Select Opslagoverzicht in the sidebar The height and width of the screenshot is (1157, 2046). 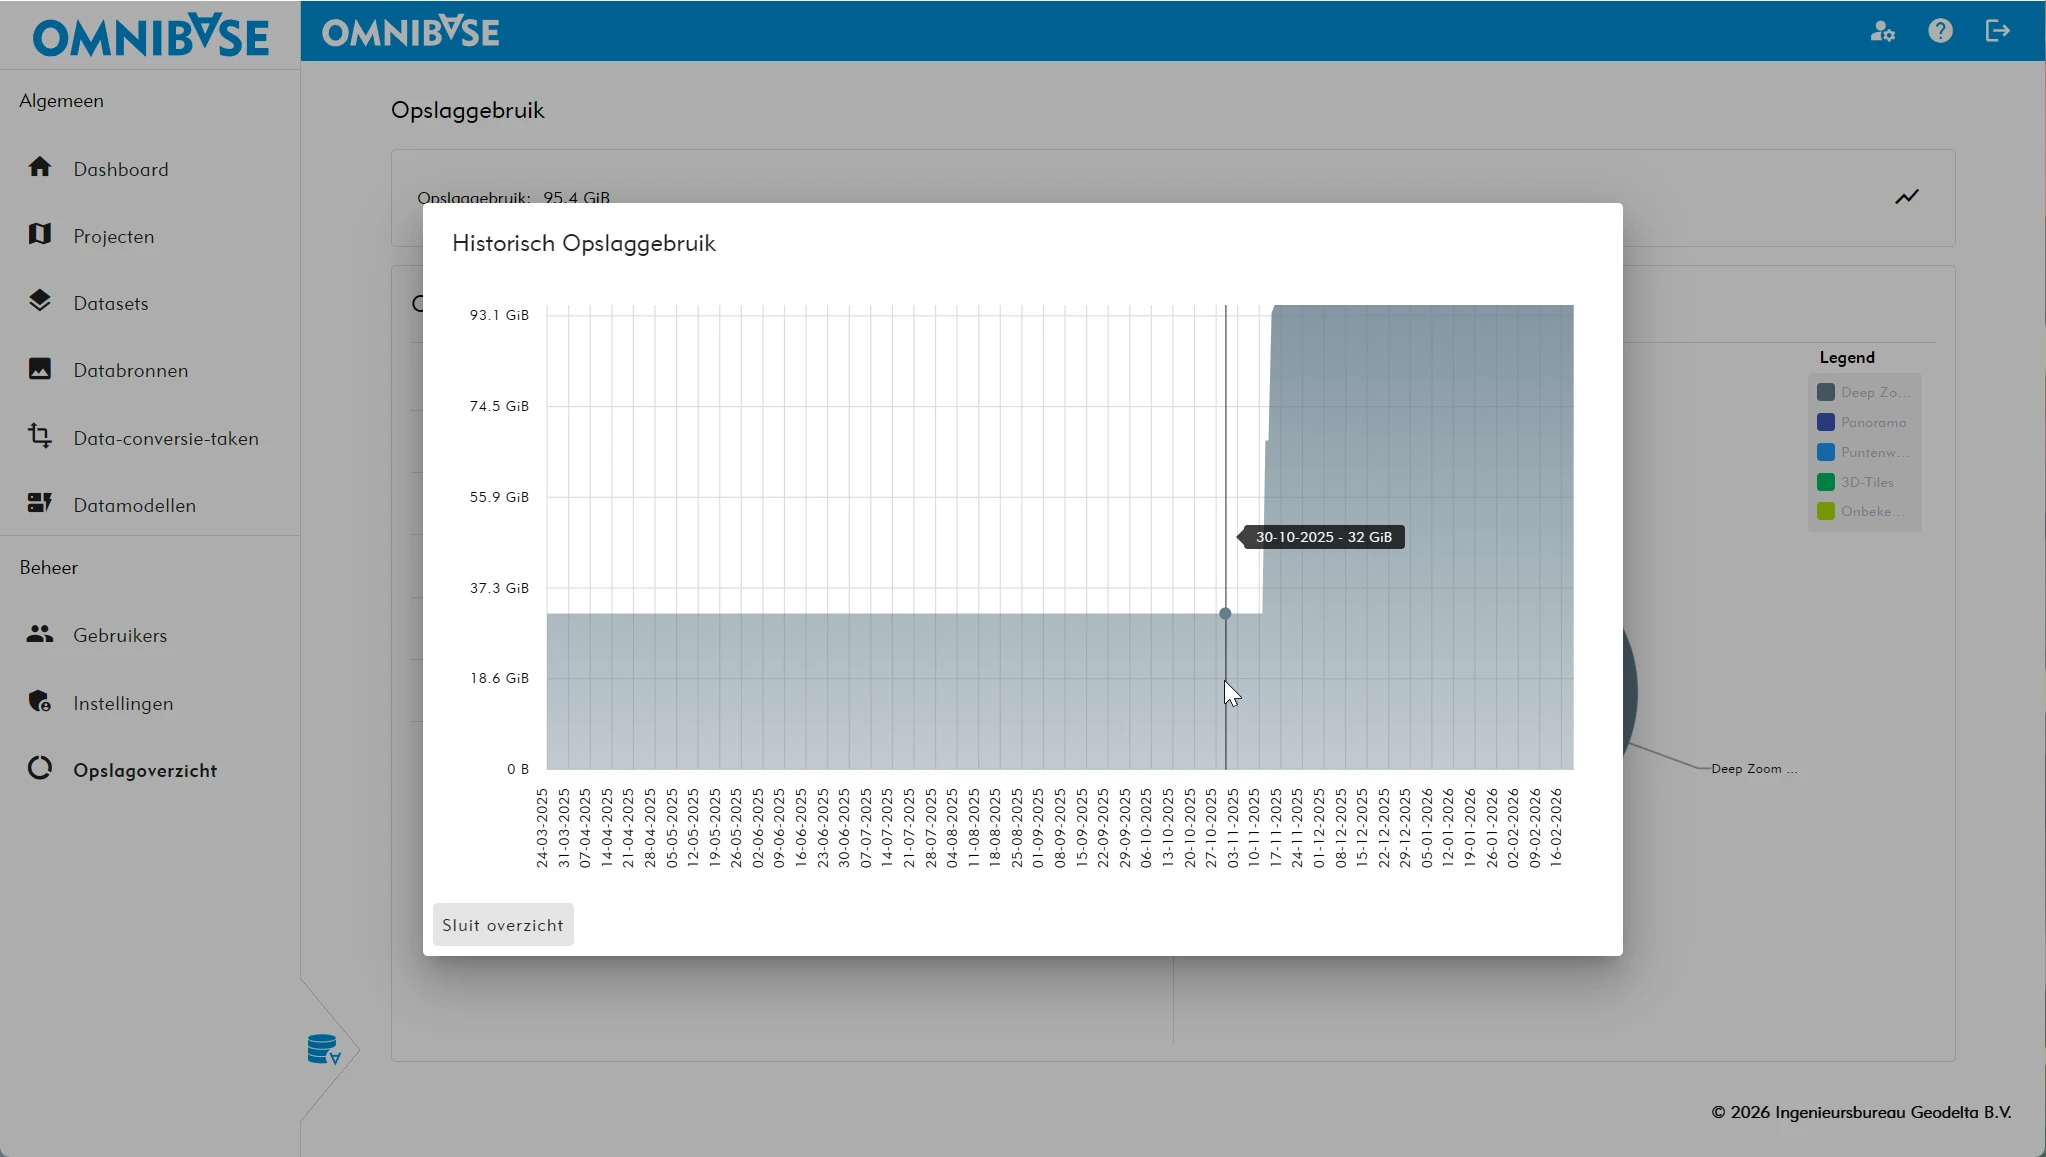tap(144, 770)
